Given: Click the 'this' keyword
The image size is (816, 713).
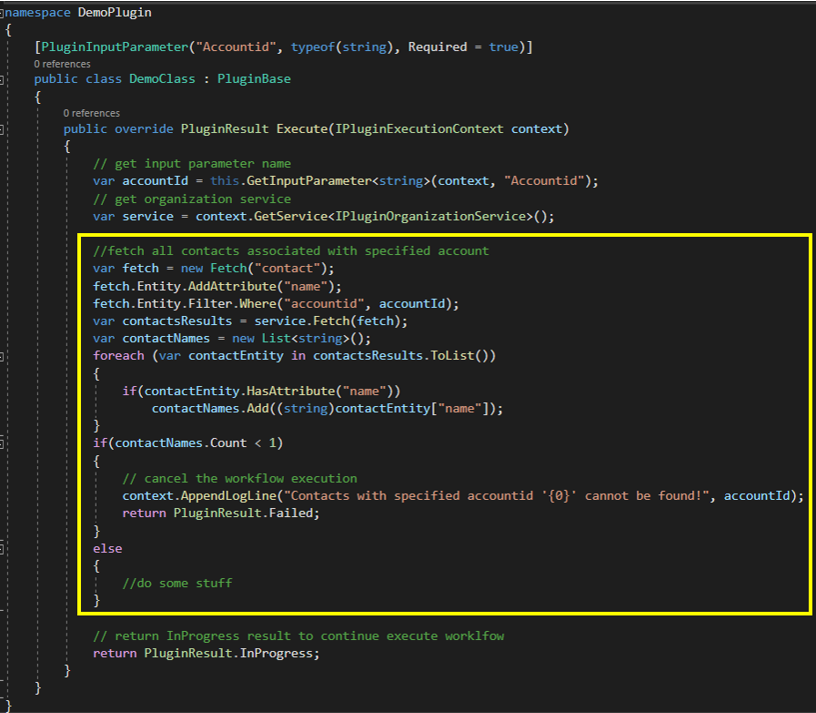Looking at the screenshot, I should [x=225, y=181].
